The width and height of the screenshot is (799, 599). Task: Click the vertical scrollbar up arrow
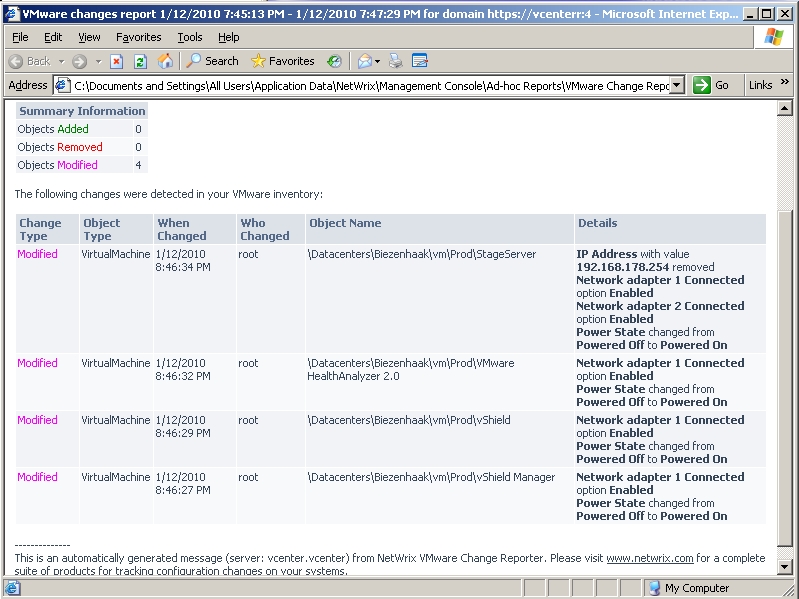[784, 108]
